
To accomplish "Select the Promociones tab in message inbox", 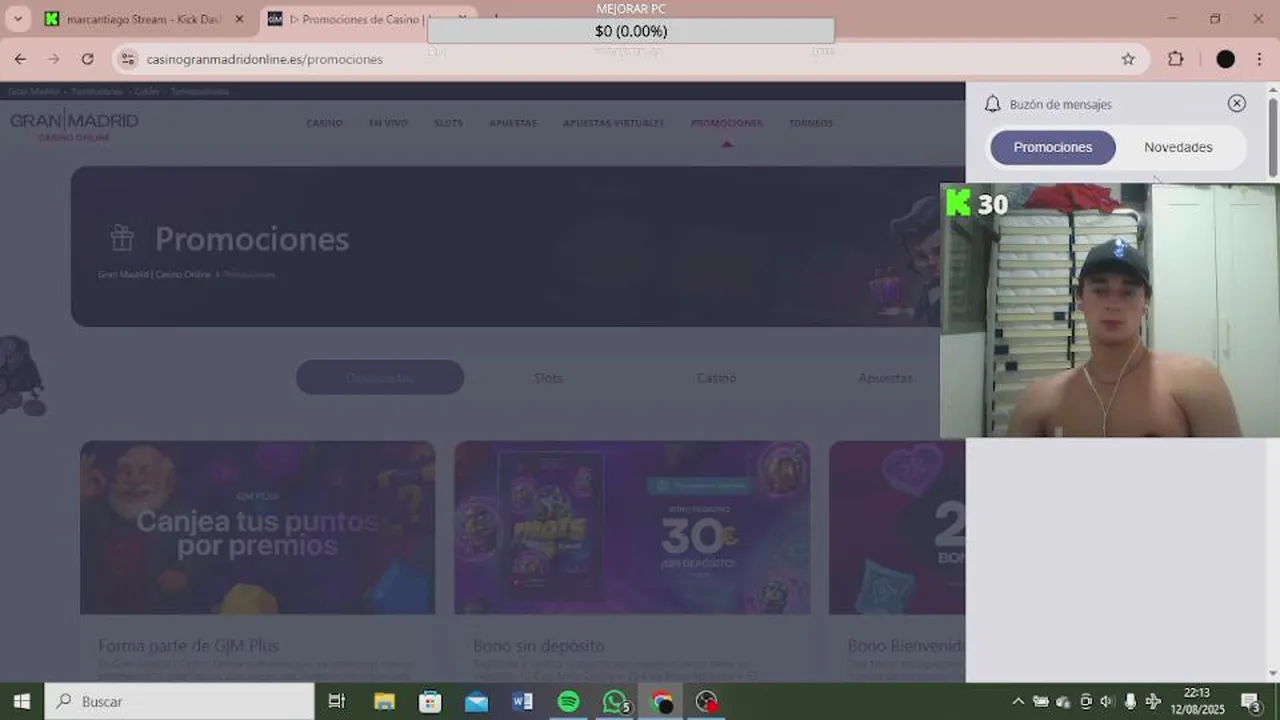I will coord(1053,147).
